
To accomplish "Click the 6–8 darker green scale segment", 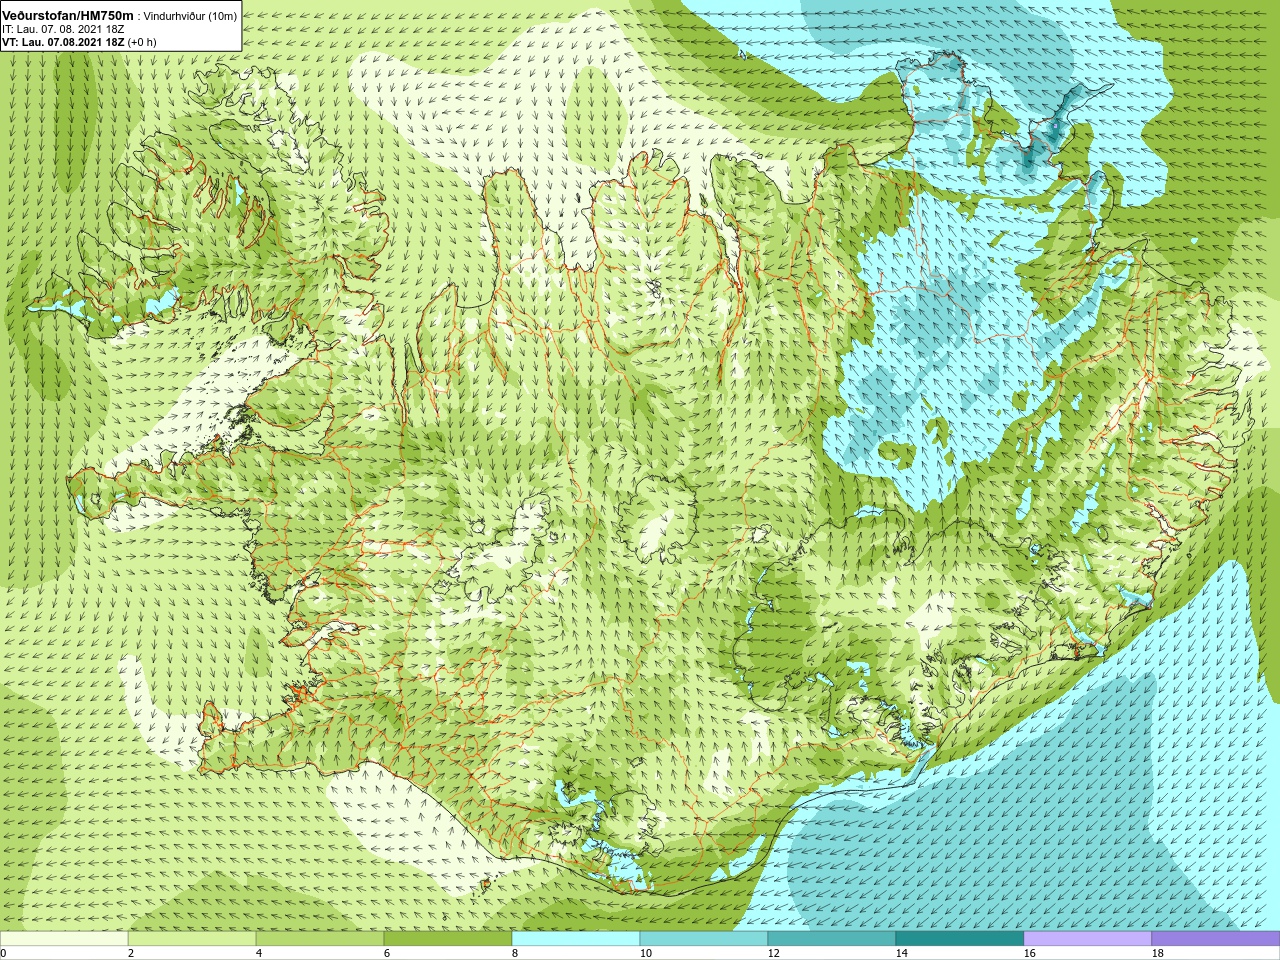I will (448, 939).
